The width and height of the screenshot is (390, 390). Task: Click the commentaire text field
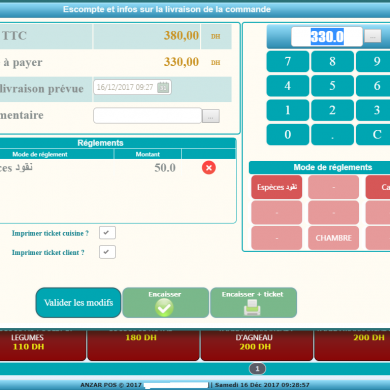(x=147, y=116)
